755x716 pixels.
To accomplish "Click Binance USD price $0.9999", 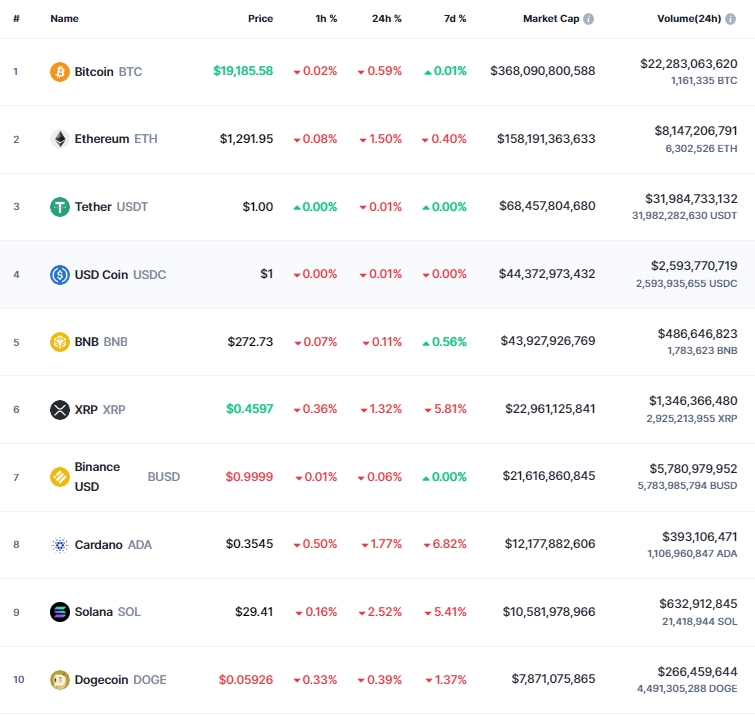I will tap(249, 477).
